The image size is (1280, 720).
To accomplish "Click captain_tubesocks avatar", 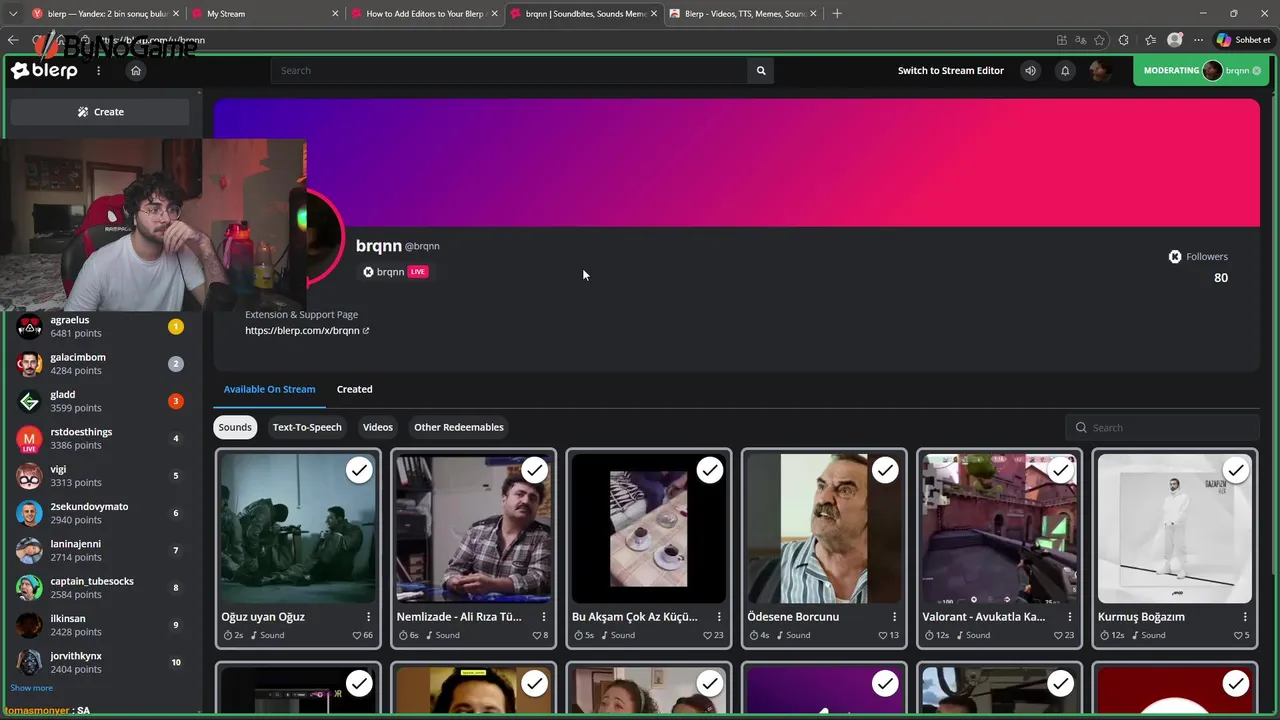I will point(29,588).
